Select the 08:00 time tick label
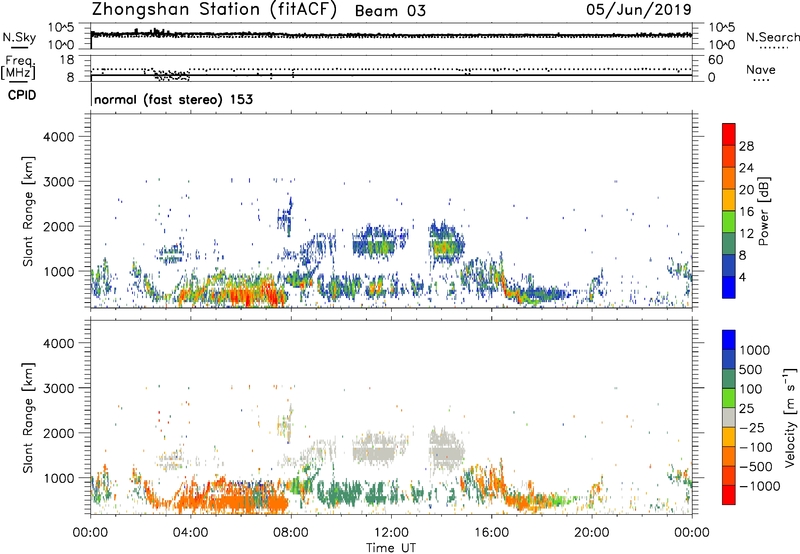This screenshot has height=554, width=800. pyautogui.click(x=291, y=533)
